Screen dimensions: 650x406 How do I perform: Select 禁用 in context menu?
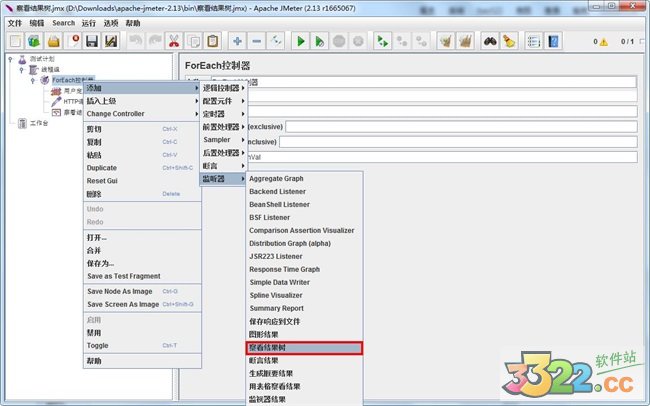point(142,333)
